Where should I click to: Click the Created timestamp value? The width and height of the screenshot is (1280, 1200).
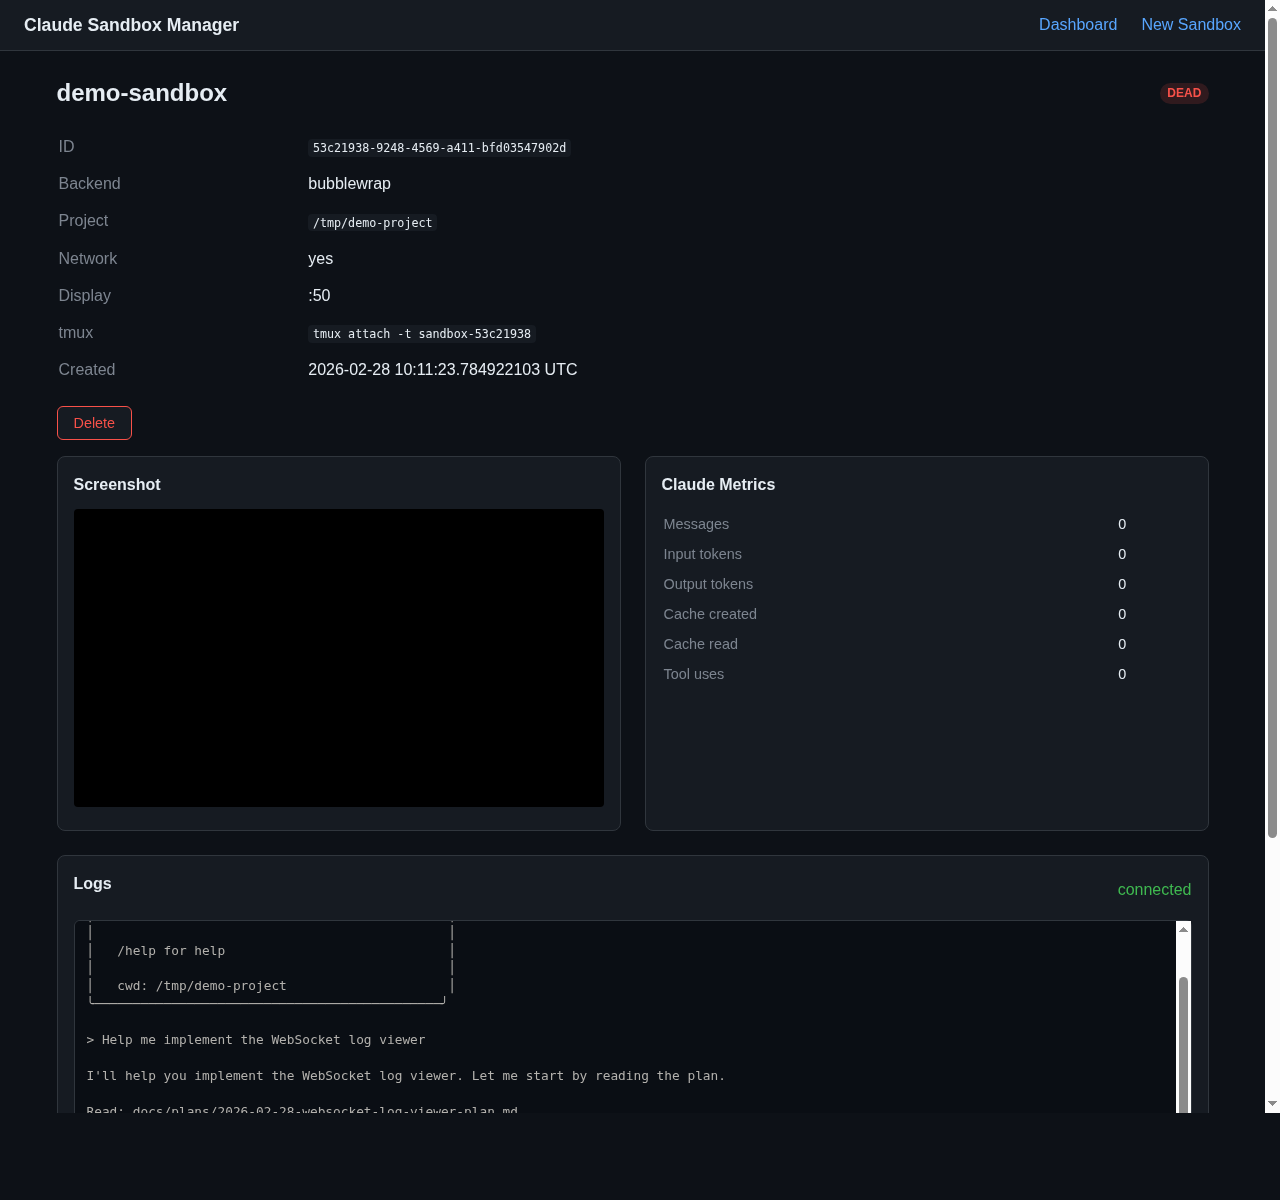click(x=442, y=369)
